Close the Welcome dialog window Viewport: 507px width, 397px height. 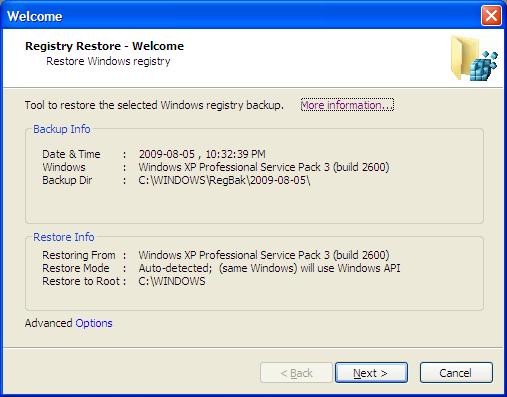[491, 15]
